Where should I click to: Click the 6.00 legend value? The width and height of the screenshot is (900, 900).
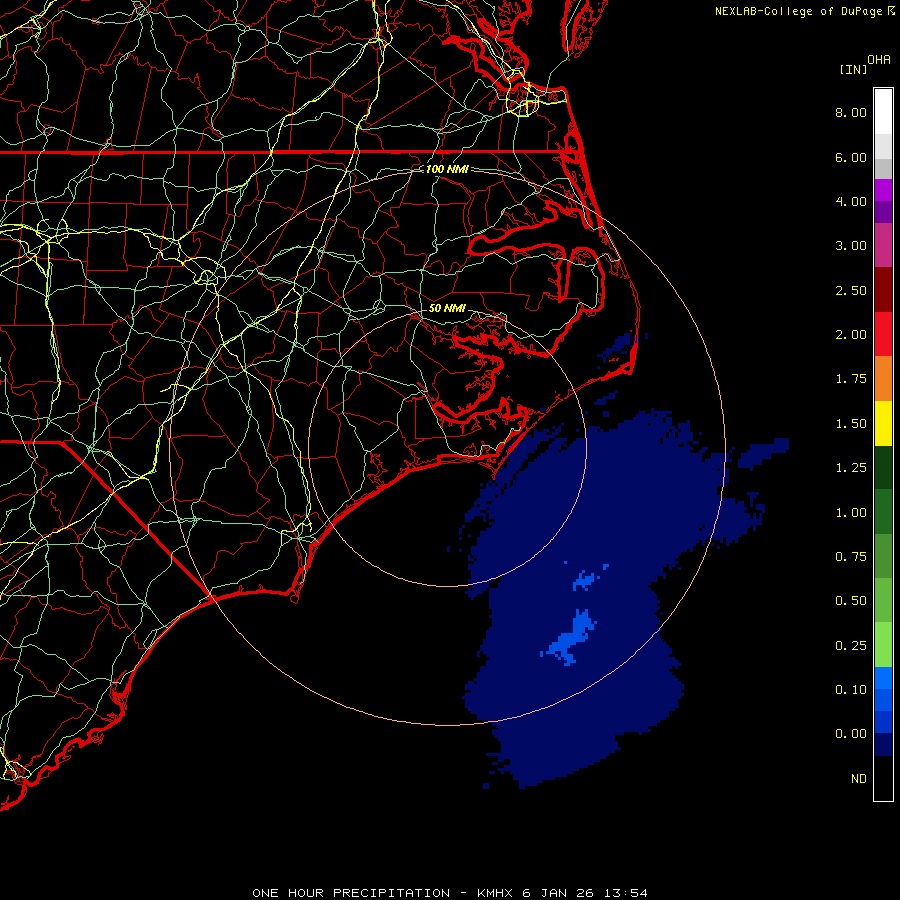[x=851, y=157]
